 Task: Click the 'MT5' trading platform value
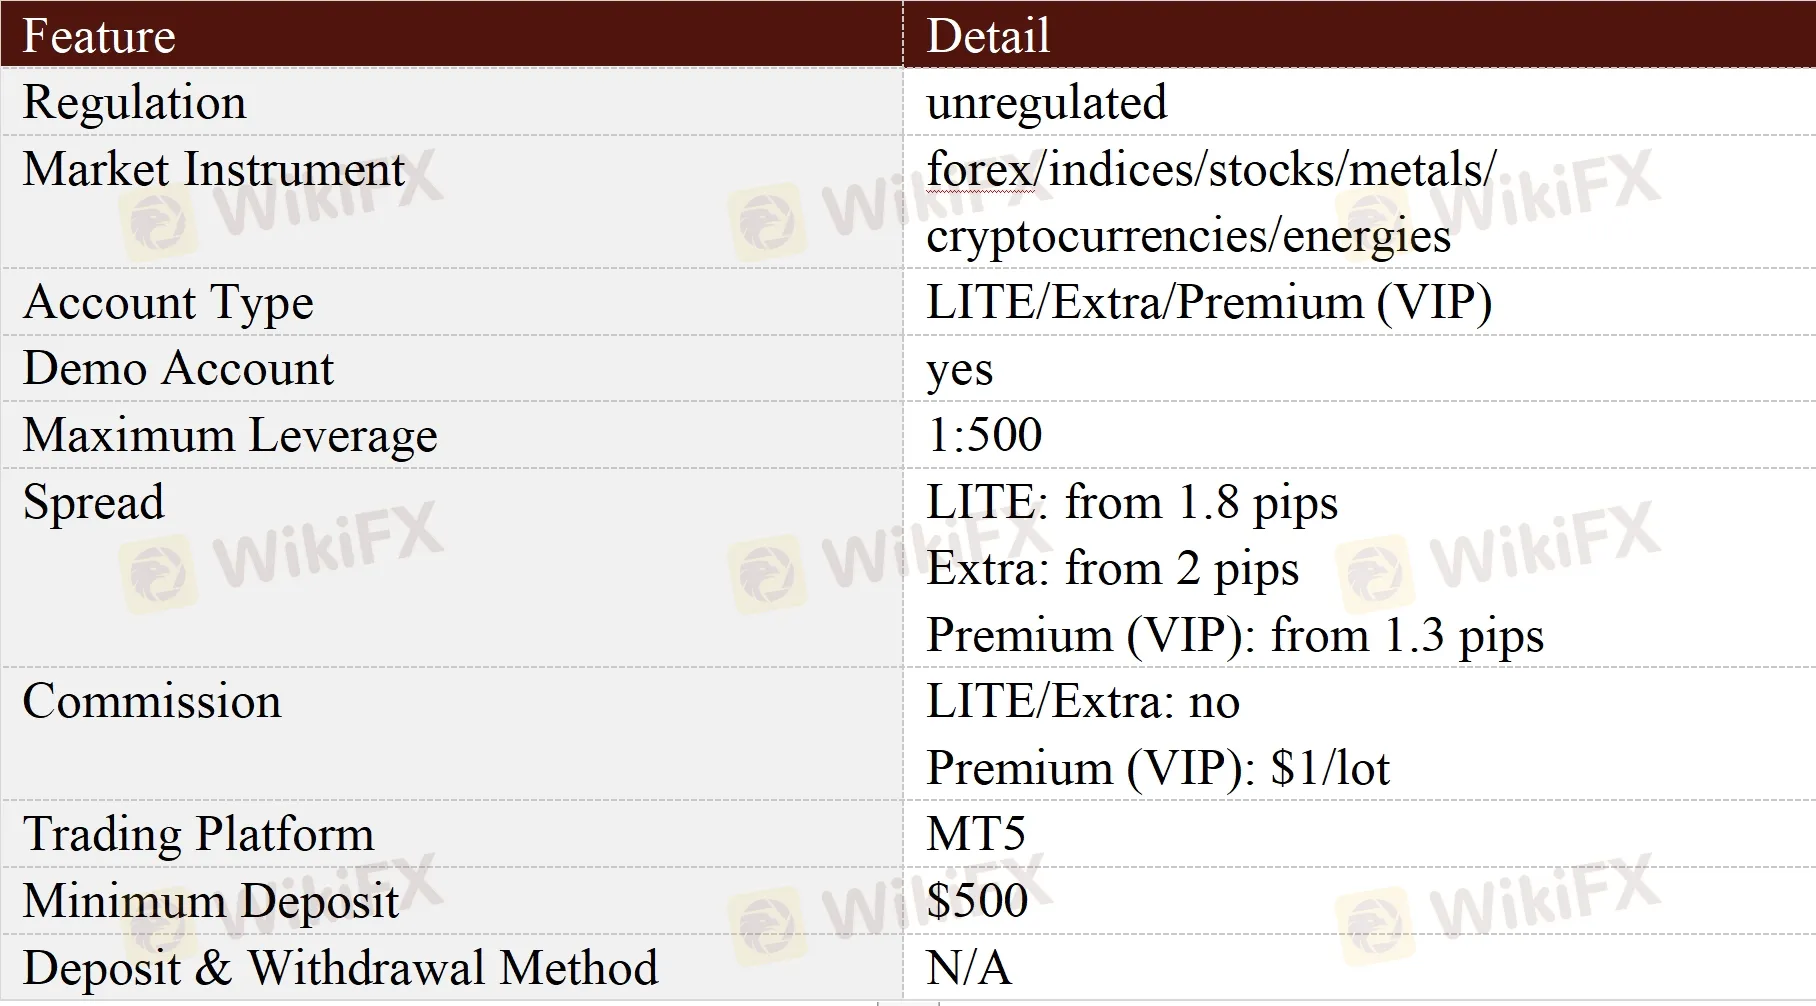(x=976, y=834)
